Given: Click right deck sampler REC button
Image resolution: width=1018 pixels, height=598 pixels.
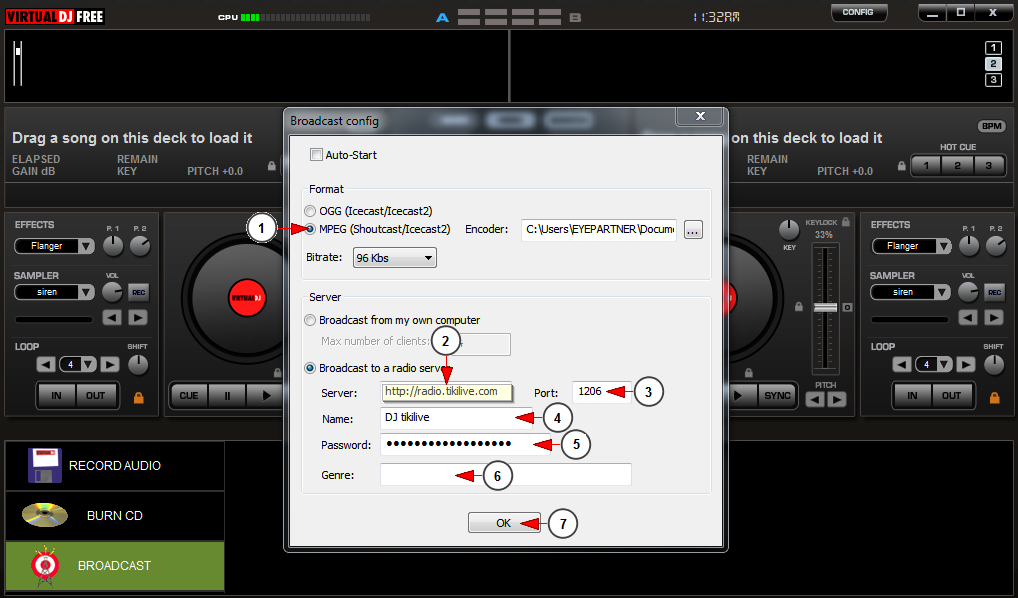Looking at the screenshot, I should [995, 292].
